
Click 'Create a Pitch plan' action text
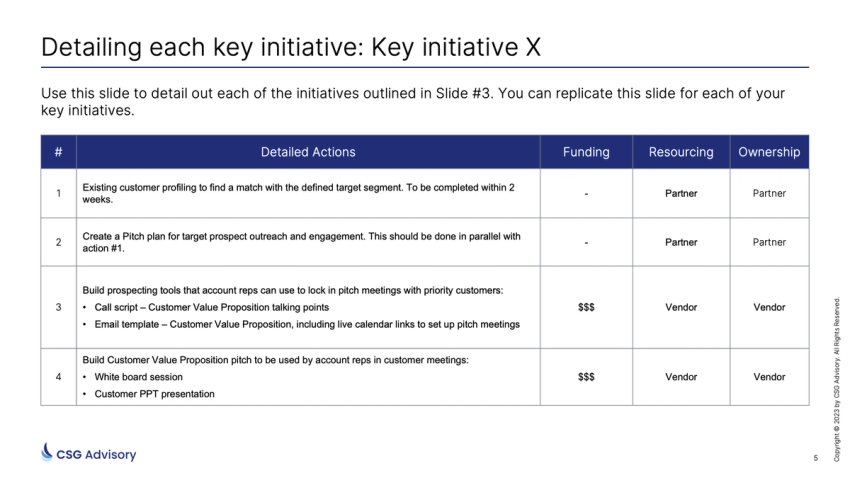pyautogui.click(x=301, y=242)
